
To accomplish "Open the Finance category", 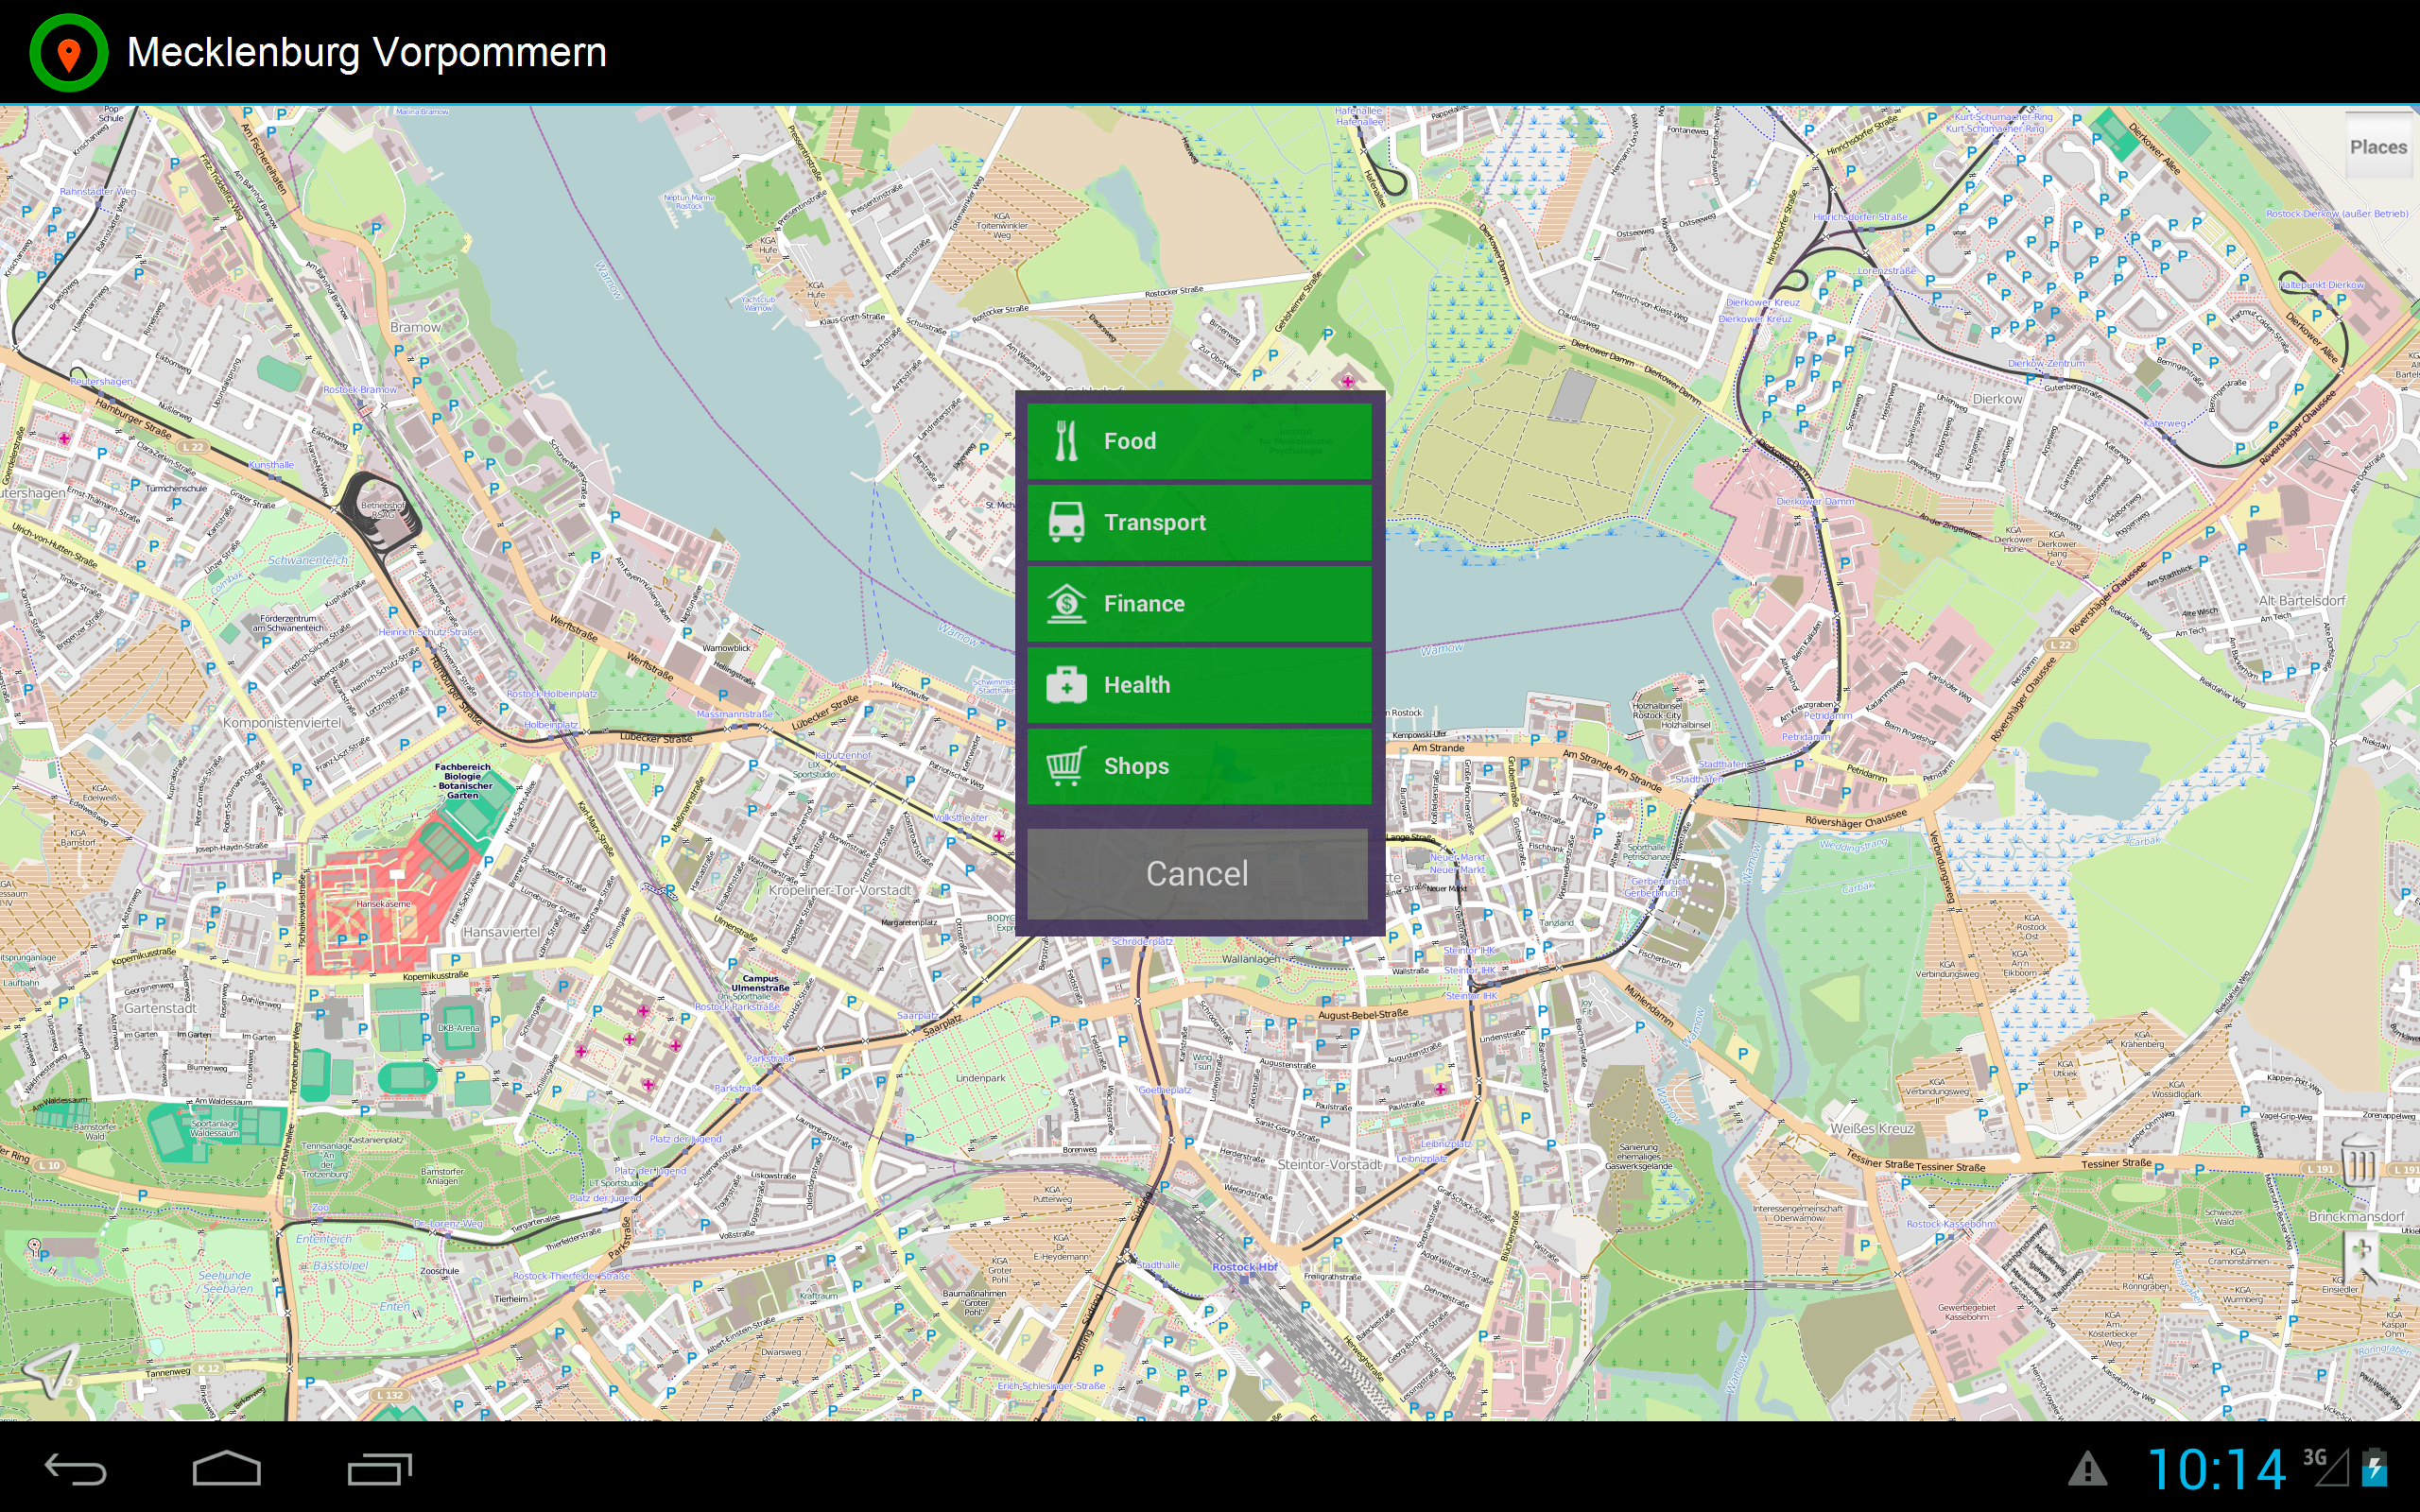I will coord(1198,603).
